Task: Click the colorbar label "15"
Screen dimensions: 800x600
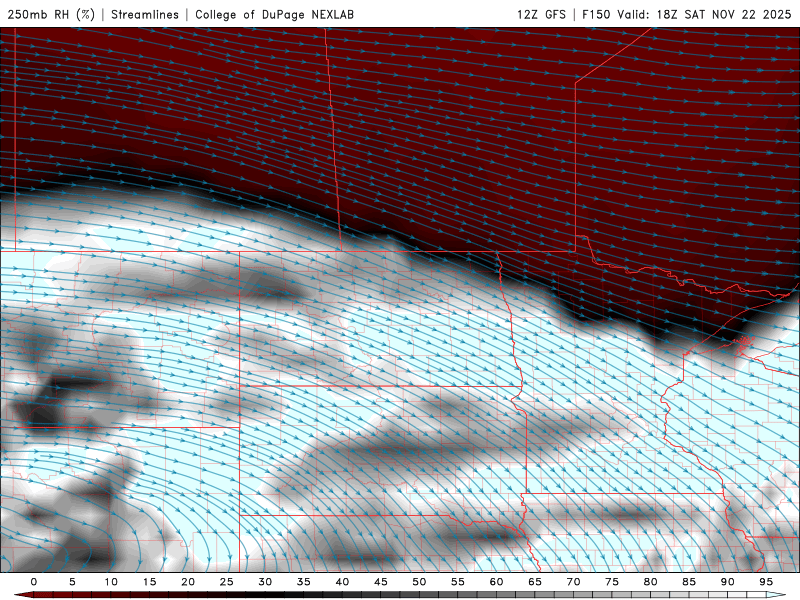Action: pos(149,582)
